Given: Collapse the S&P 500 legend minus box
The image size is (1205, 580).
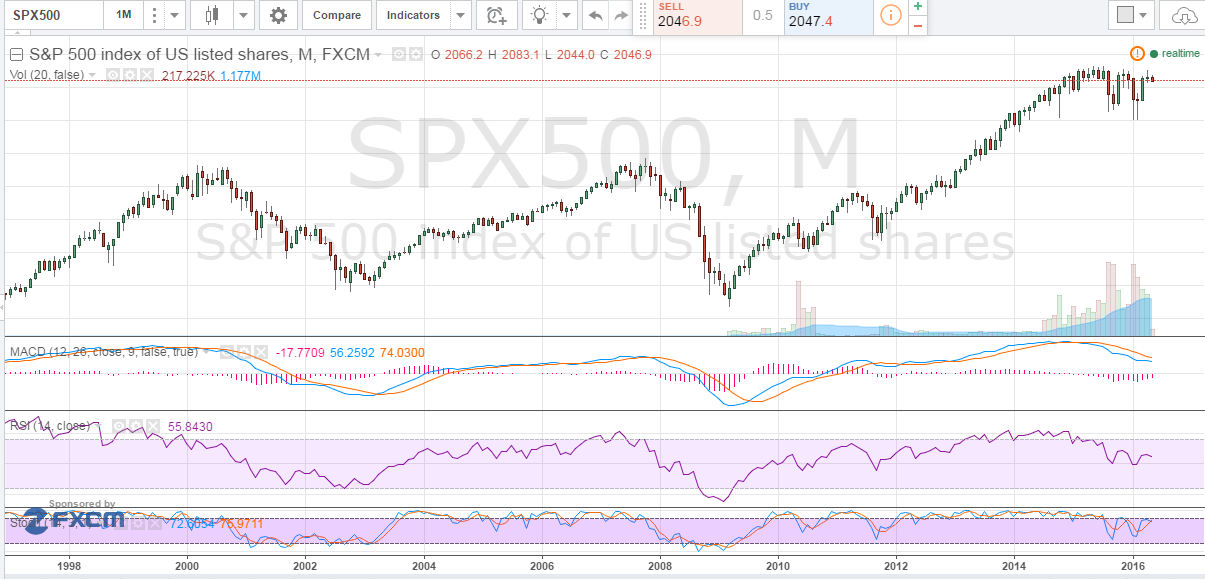Looking at the screenshot, I should [x=16, y=55].
